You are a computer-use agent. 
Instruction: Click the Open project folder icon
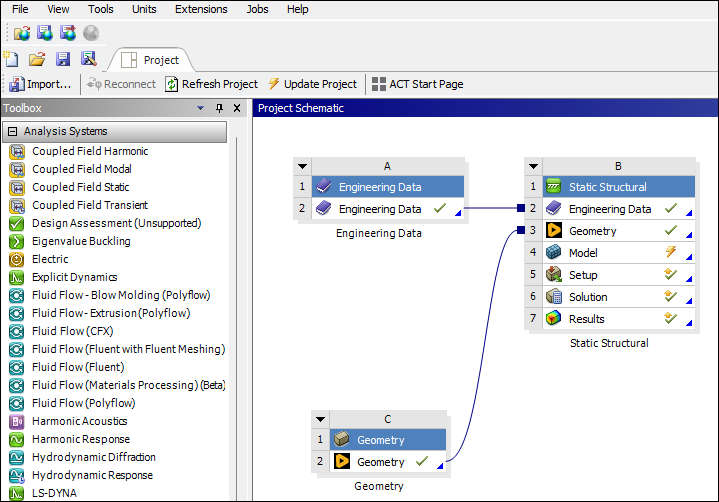click(x=37, y=59)
